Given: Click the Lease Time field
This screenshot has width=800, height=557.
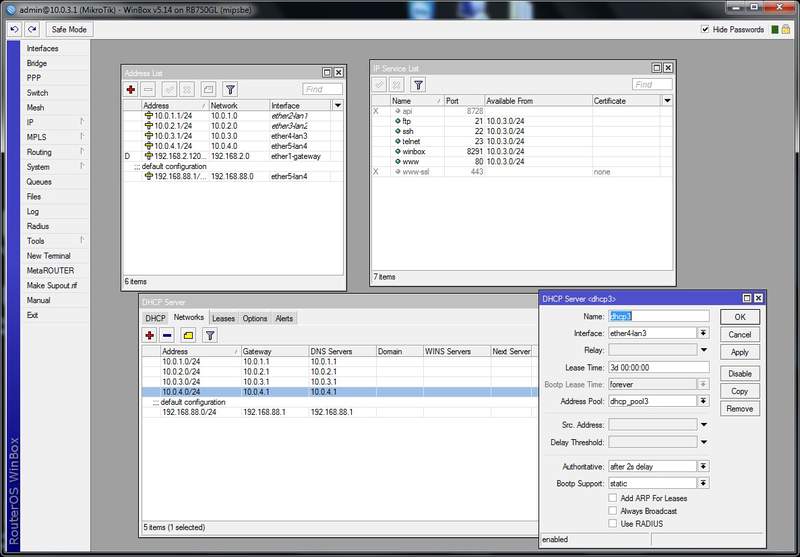Looking at the screenshot, I should 659,367.
